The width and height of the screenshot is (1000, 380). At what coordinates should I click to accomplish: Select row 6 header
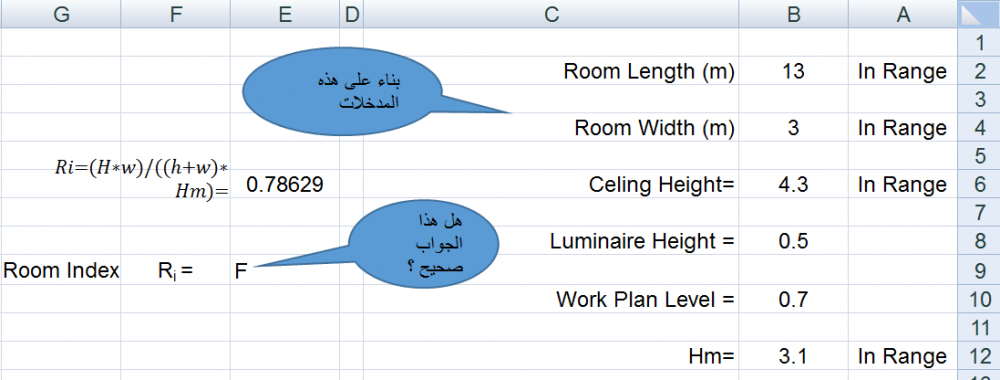(979, 184)
